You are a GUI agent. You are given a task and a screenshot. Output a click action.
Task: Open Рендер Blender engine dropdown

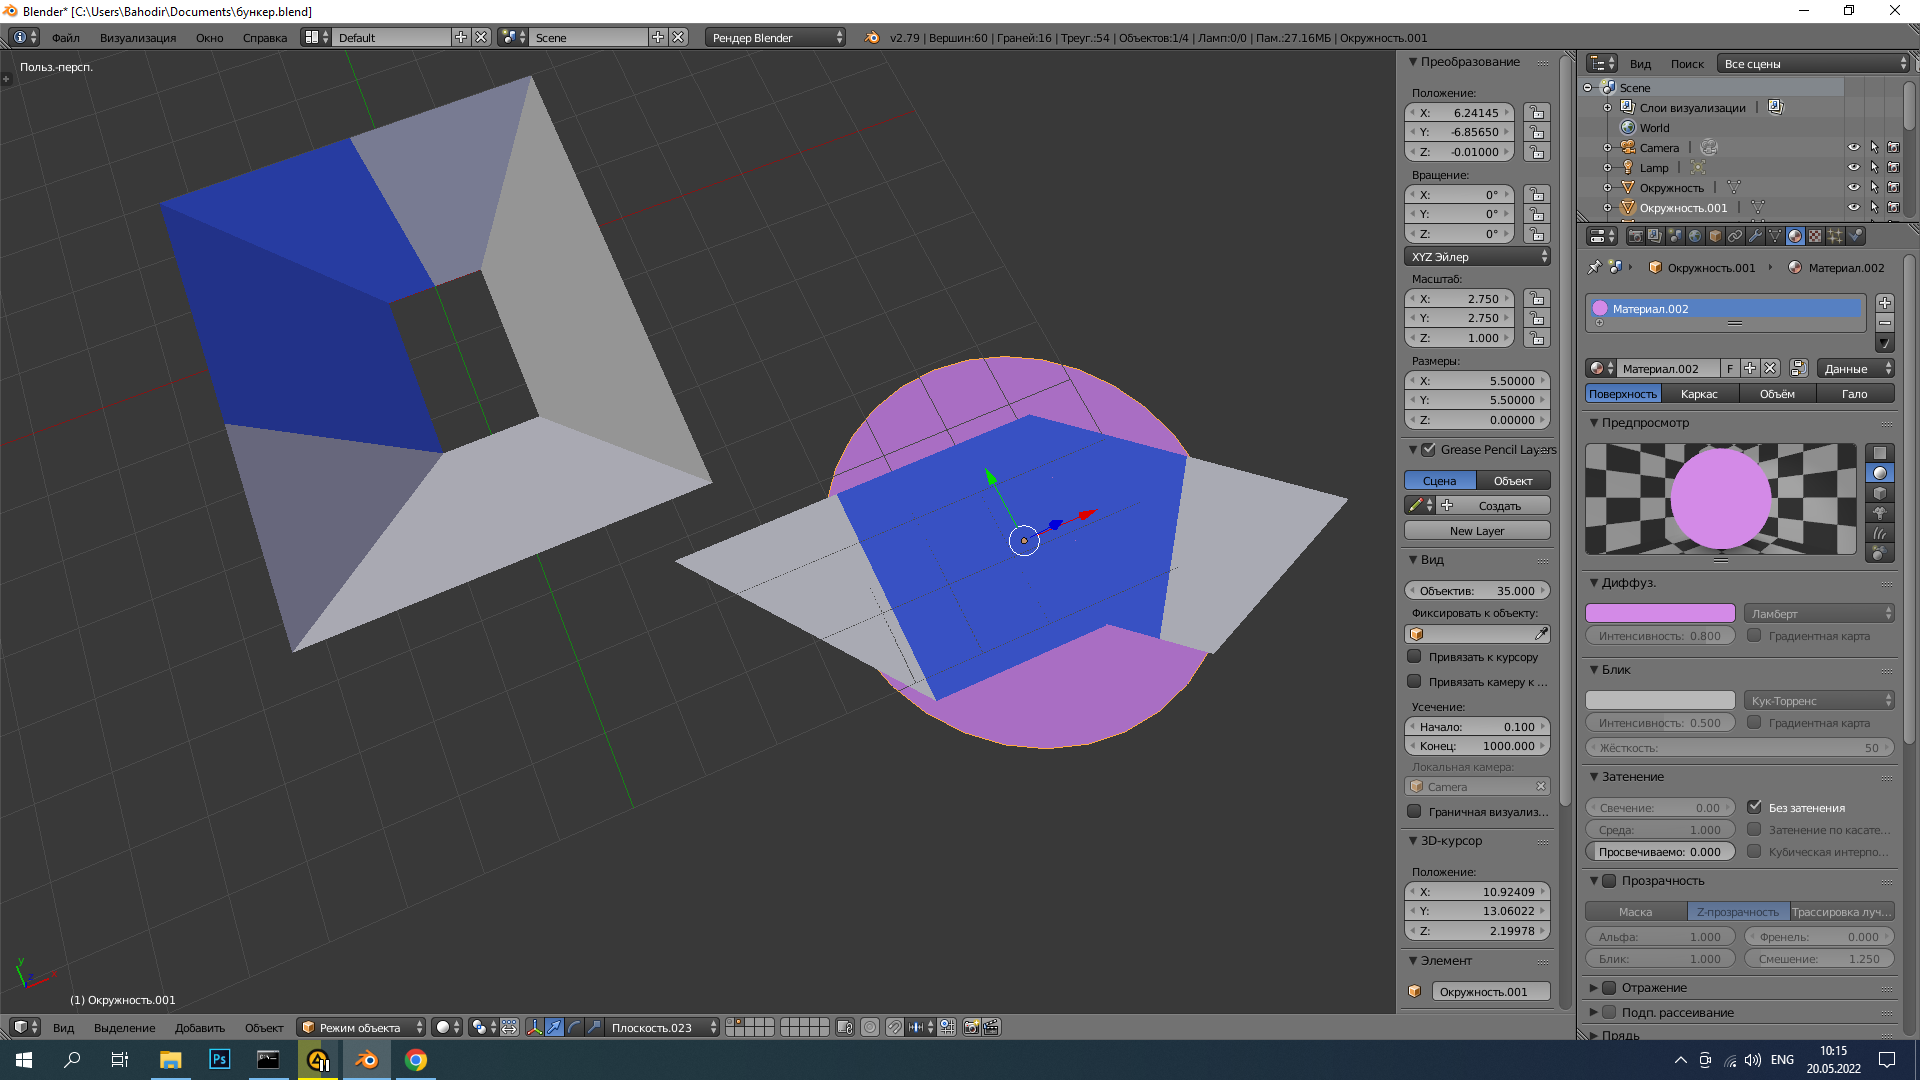click(776, 37)
